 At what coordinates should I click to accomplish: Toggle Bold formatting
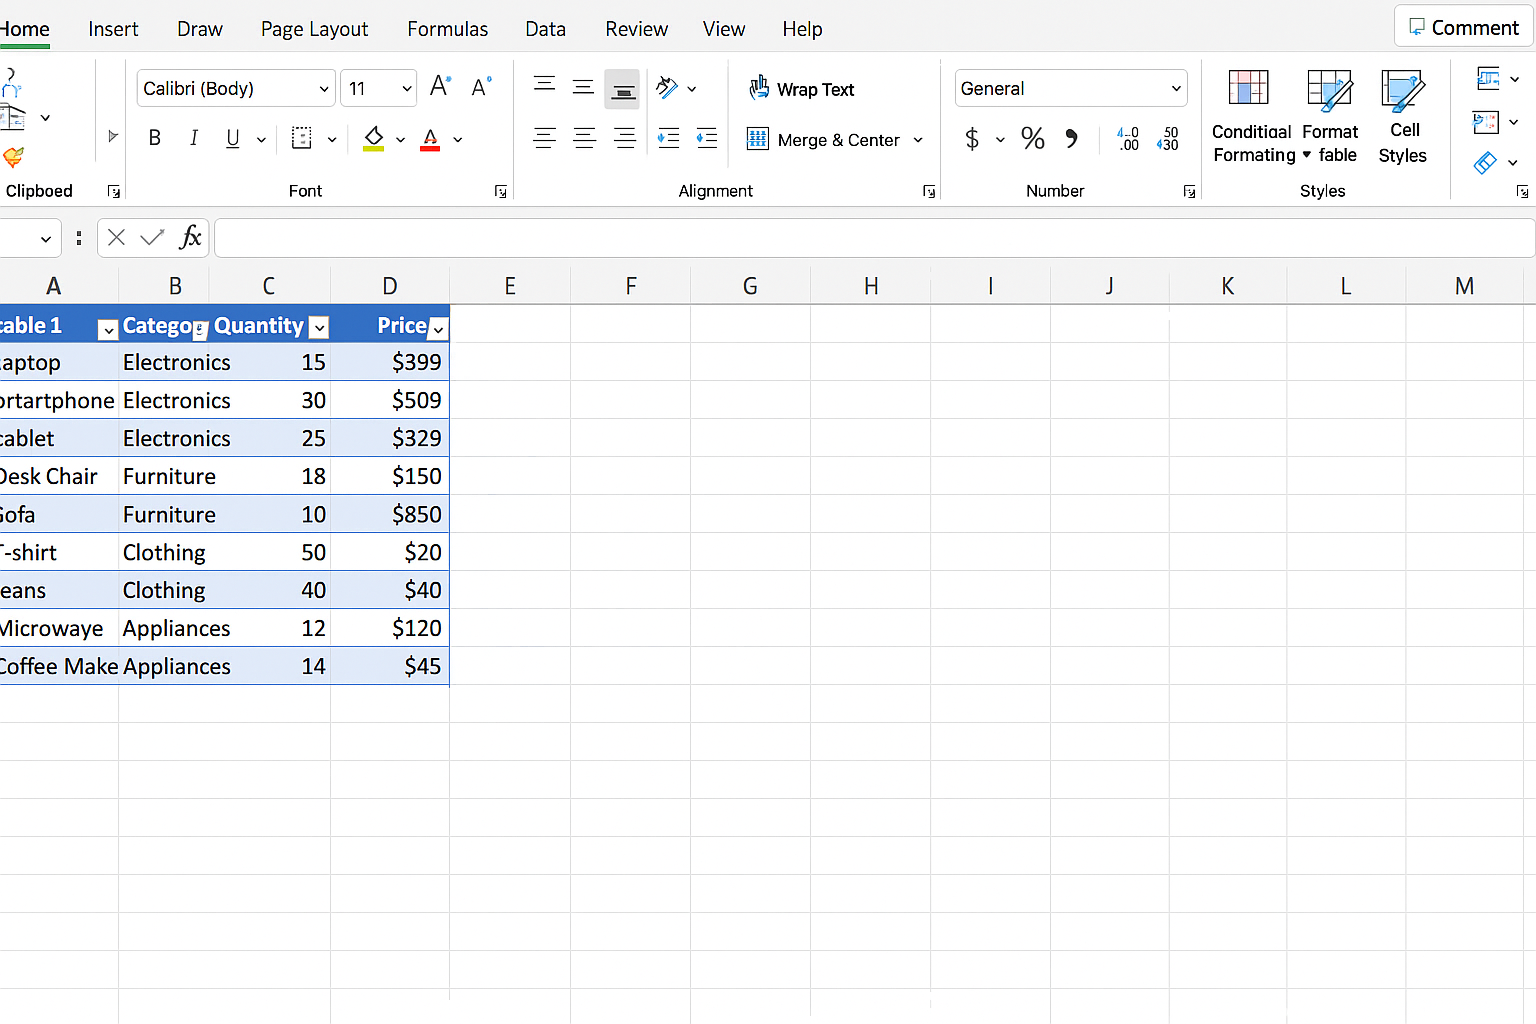click(x=154, y=138)
